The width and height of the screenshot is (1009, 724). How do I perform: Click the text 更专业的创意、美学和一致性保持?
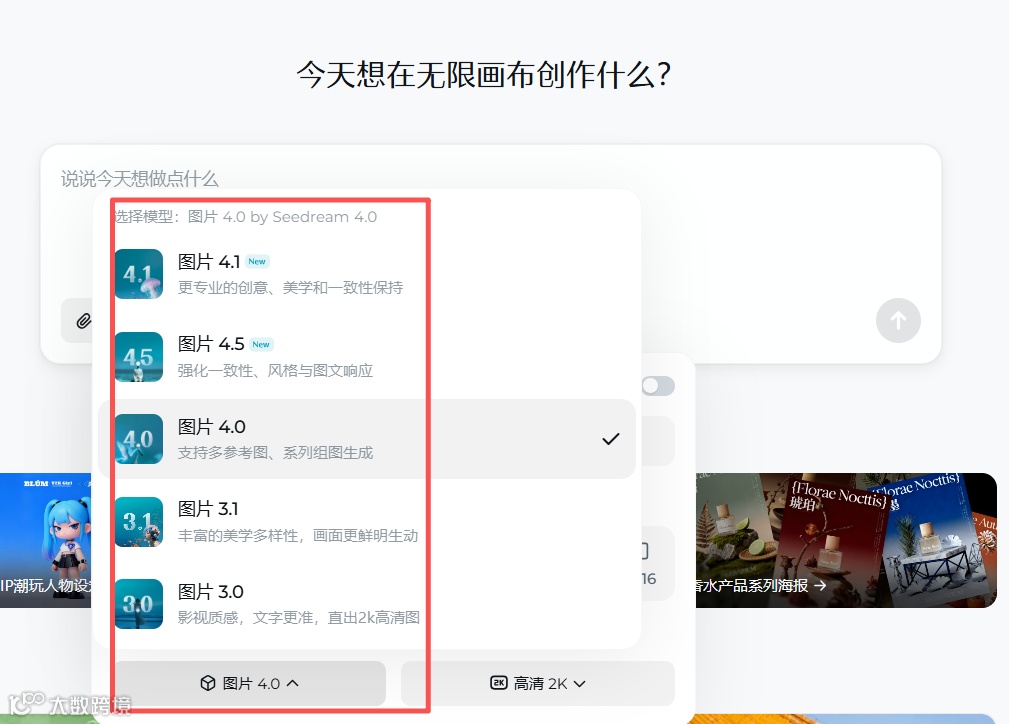click(290, 288)
